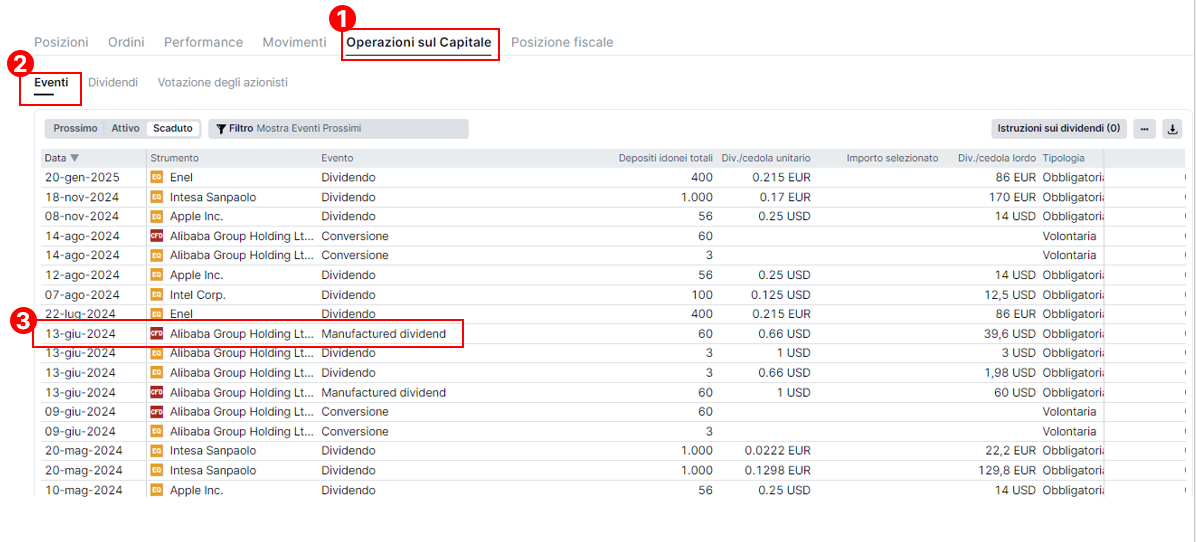Open the three-dots more options menu

tap(1144, 129)
